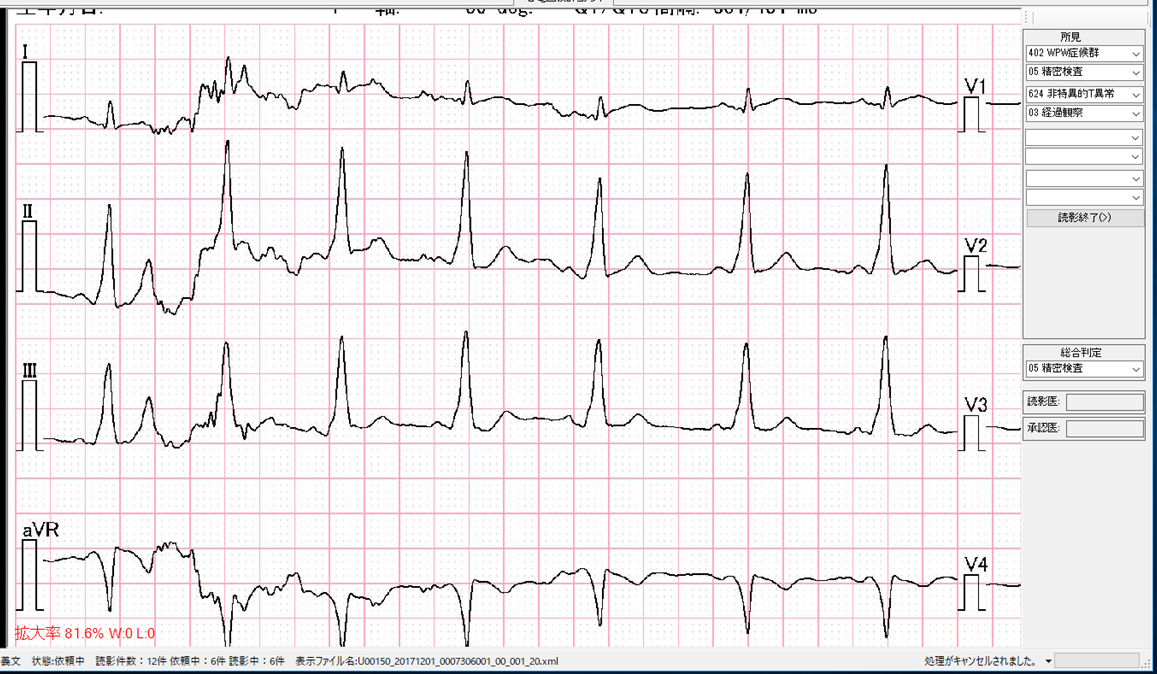1157x674 pixels.
Task: Select the V2 lead label
Action: [976, 245]
